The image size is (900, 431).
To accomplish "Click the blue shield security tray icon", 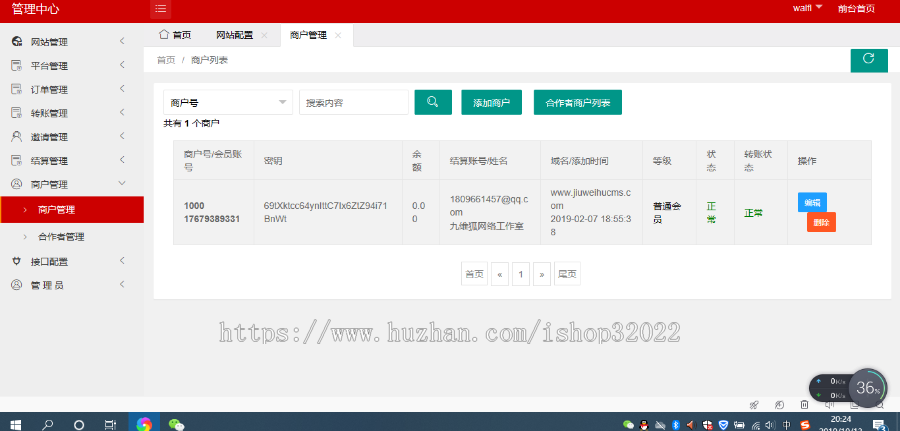I will 723,425.
